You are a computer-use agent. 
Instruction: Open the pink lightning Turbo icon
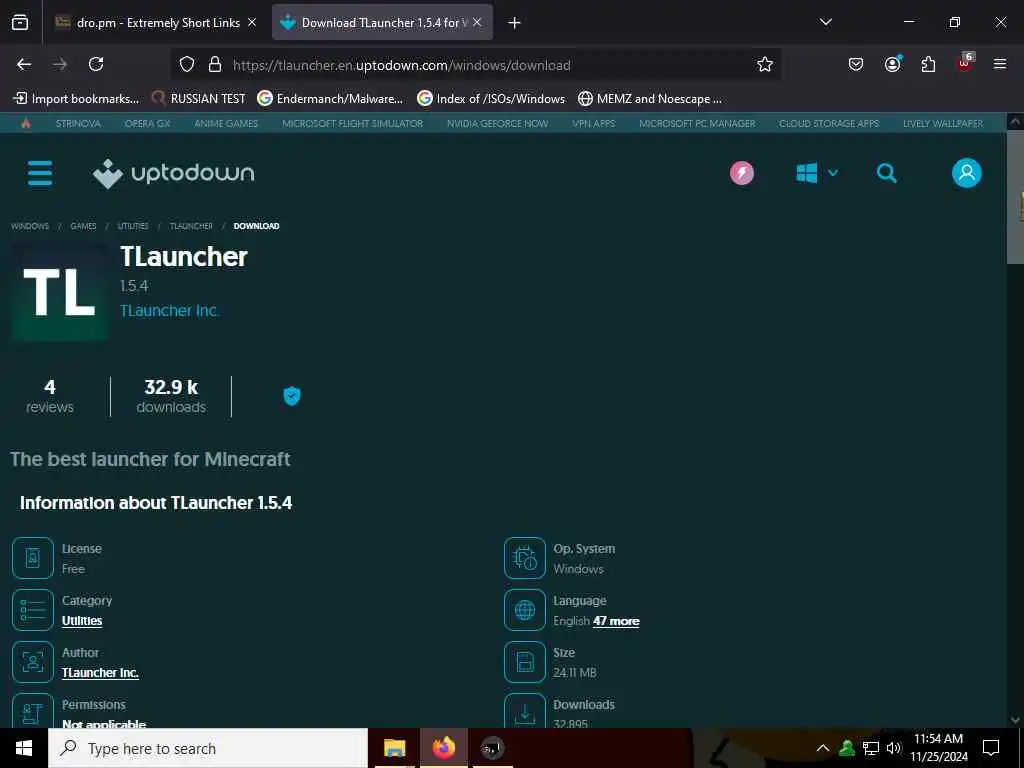click(741, 173)
